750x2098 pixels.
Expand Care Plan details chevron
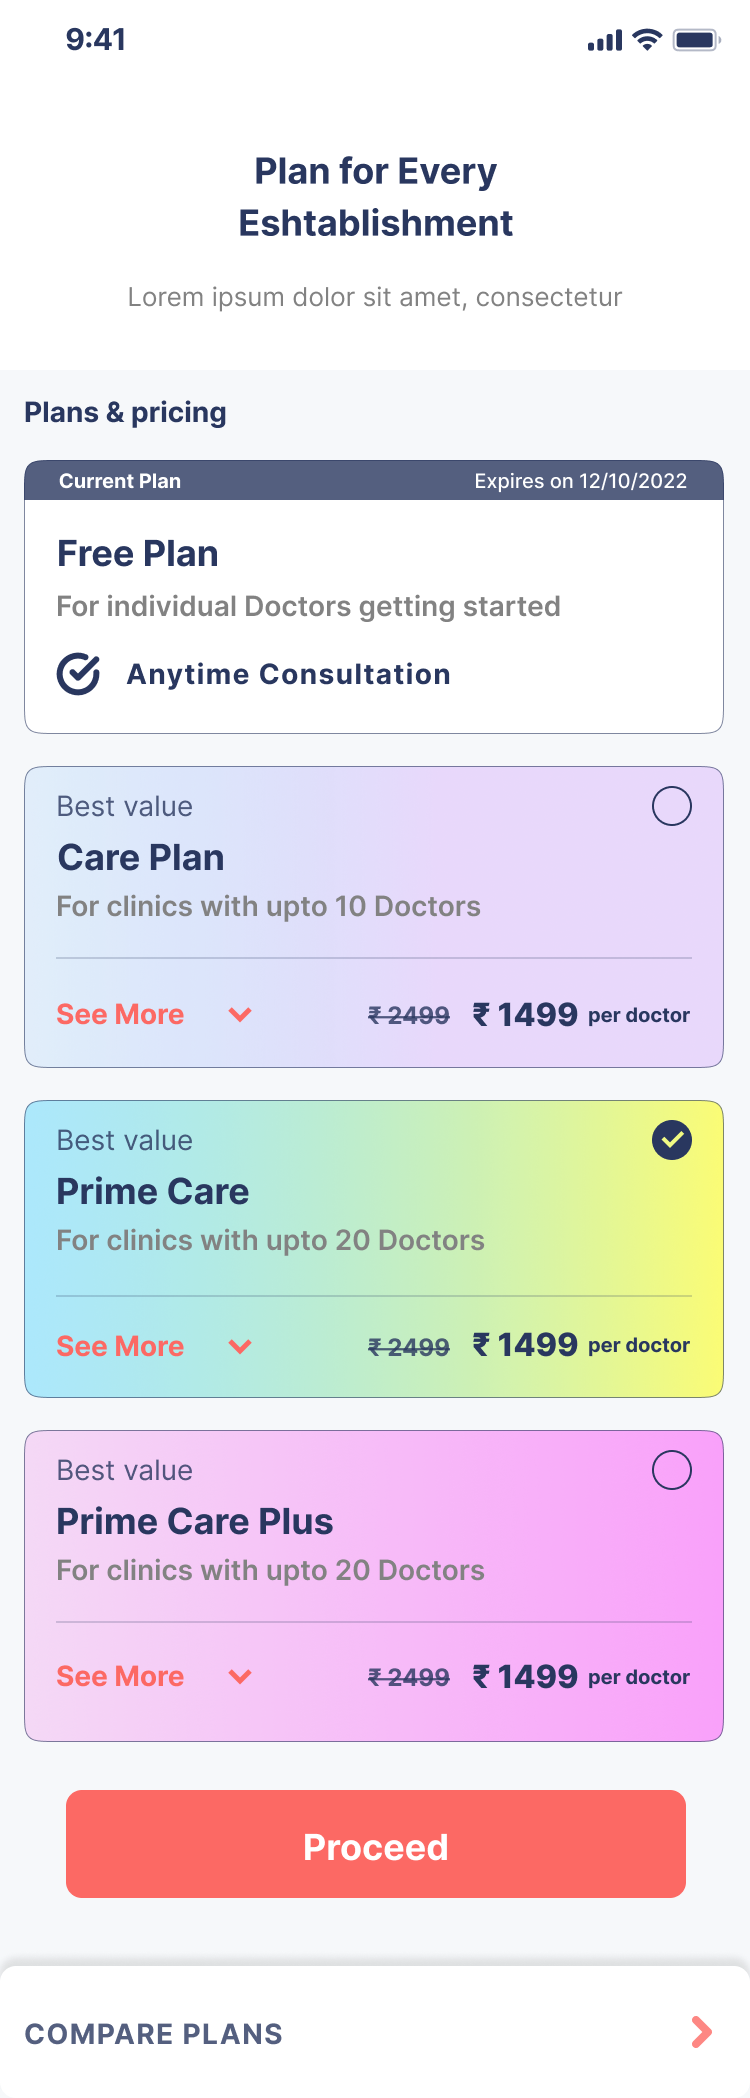coord(240,1015)
